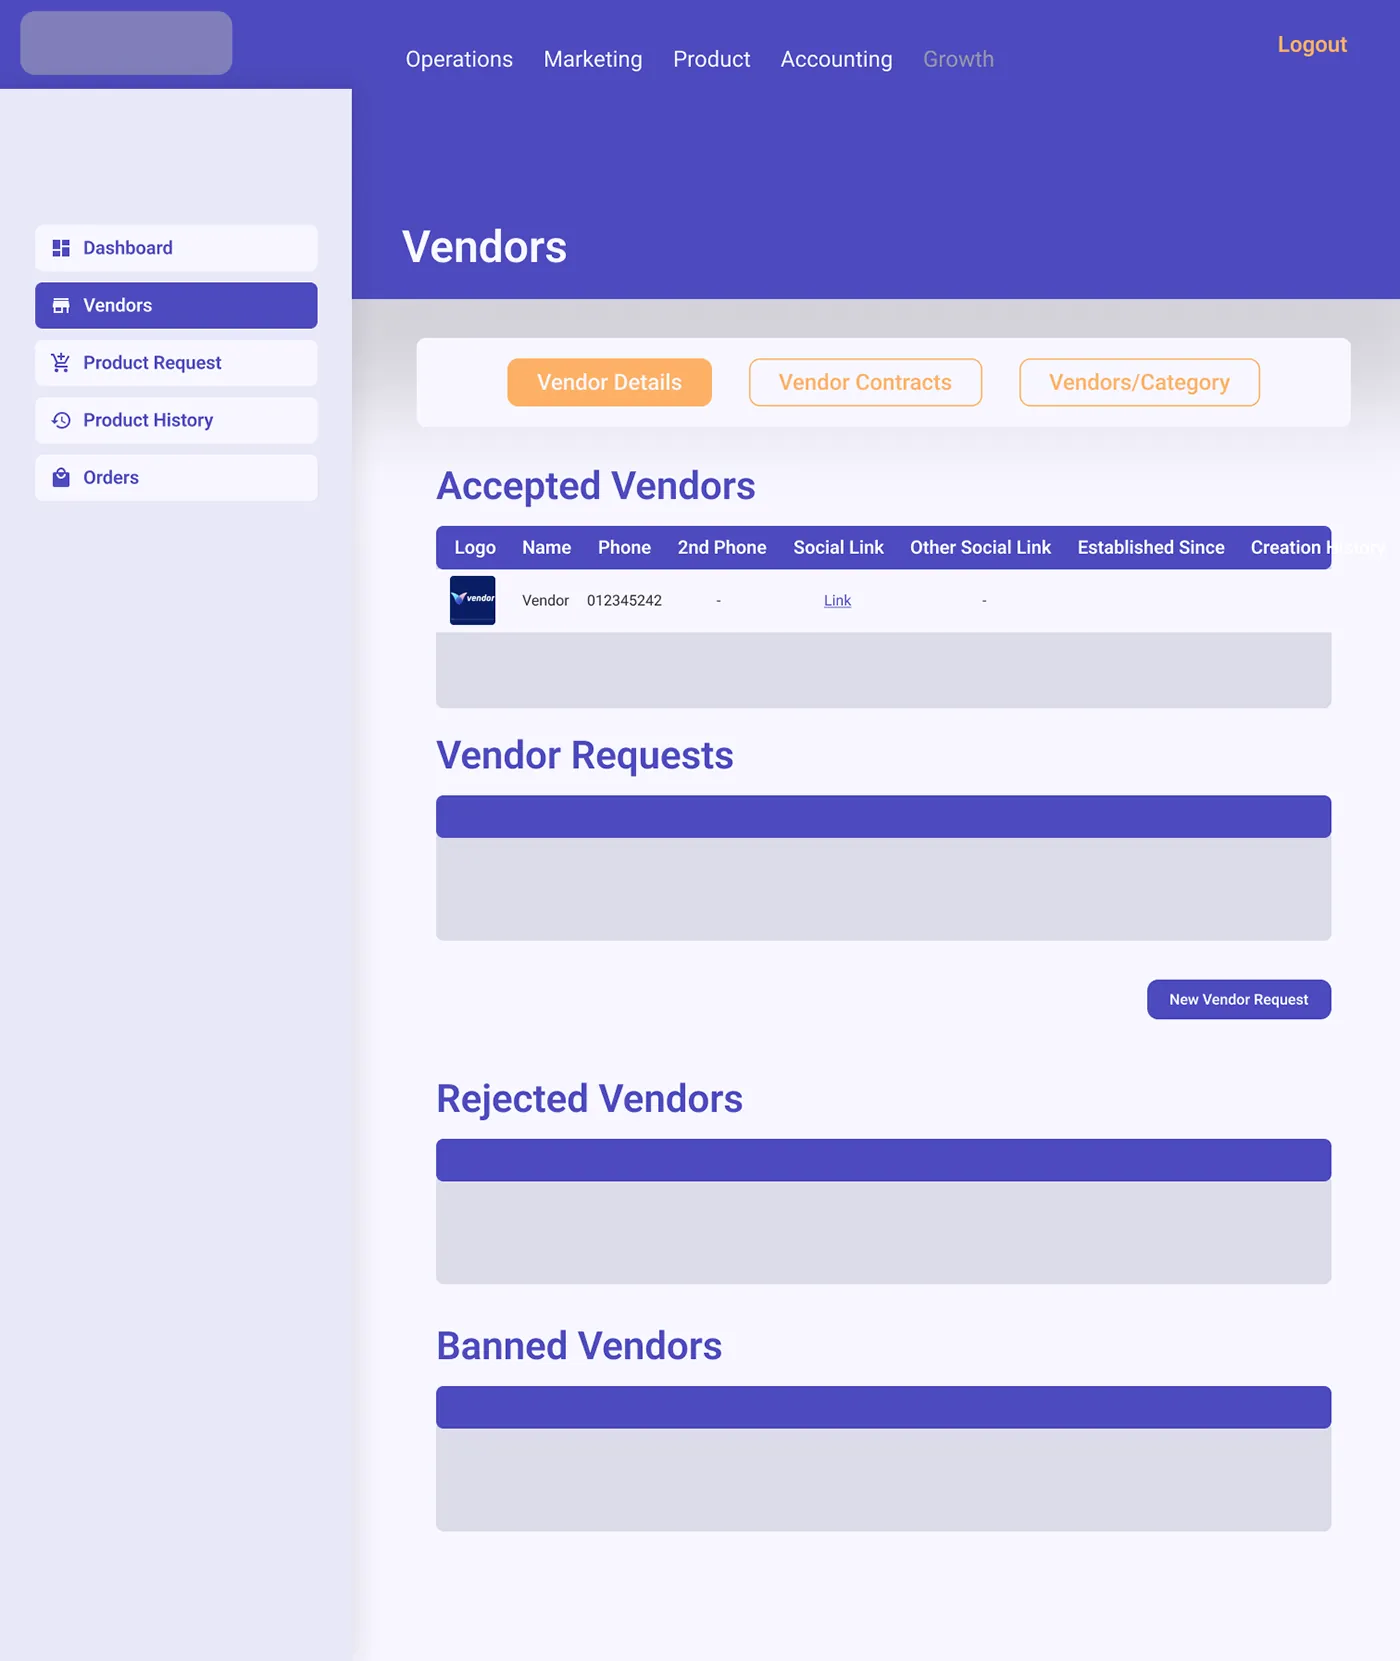Switch to the Vendor Contracts tab
The height and width of the screenshot is (1661, 1400).
(865, 382)
